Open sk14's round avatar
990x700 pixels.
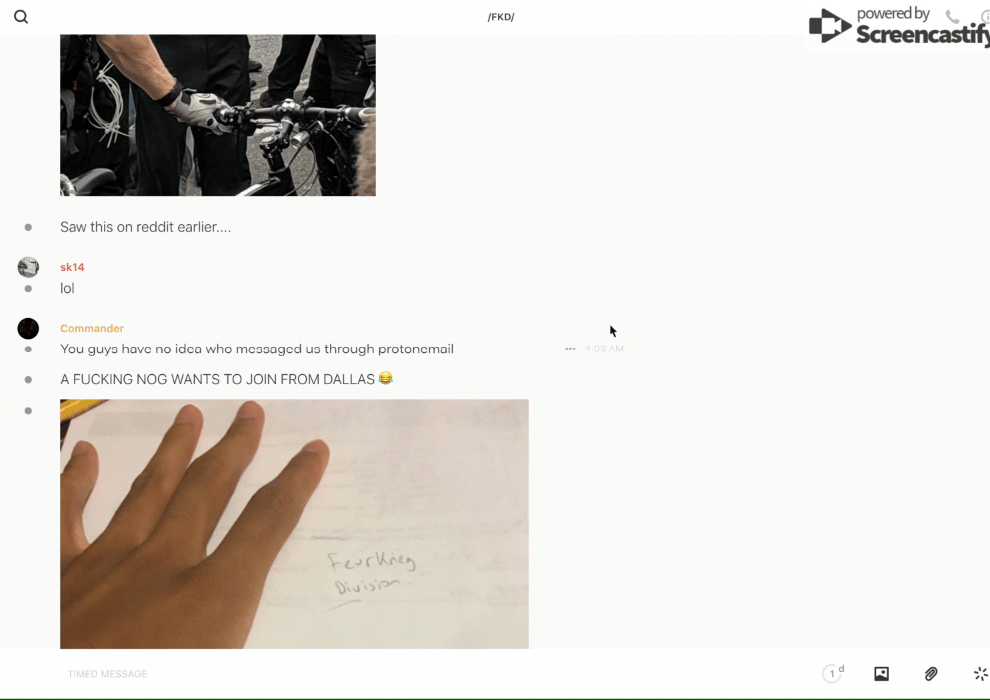coord(28,267)
